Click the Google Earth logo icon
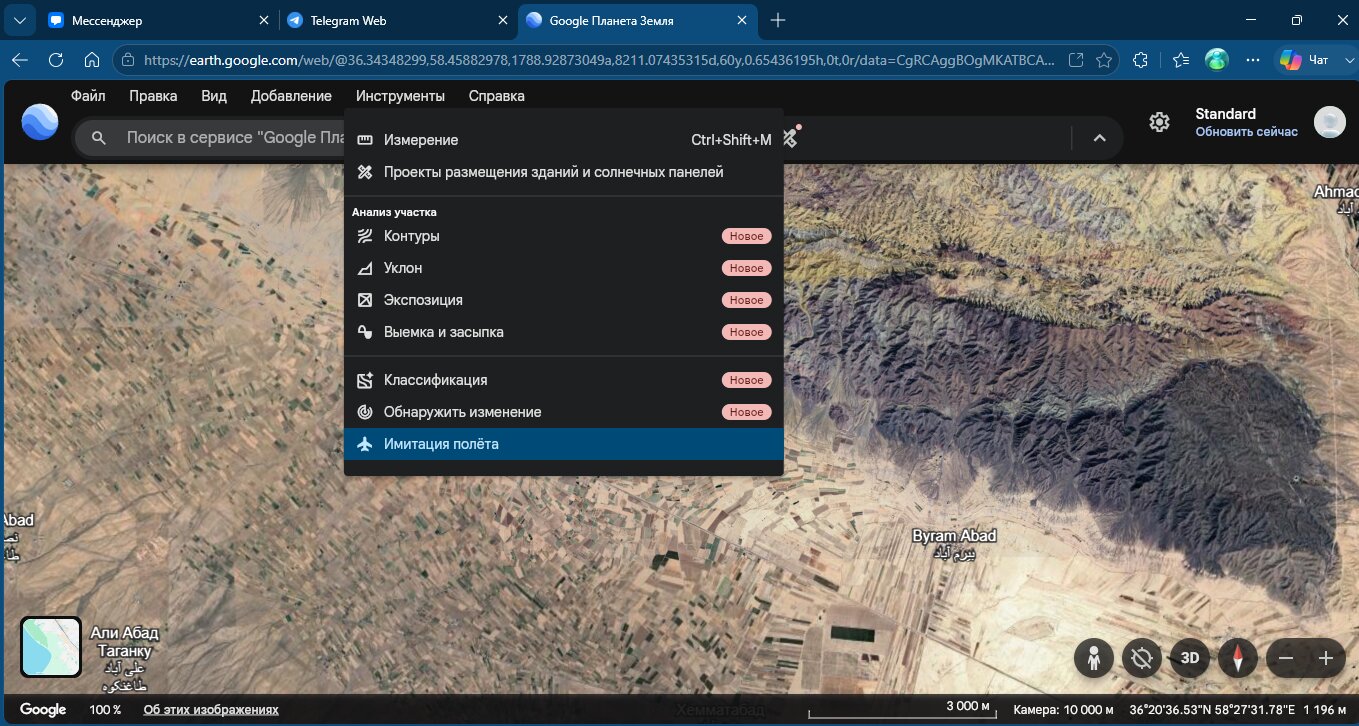Screen dimensions: 1359x726 click(x=40, y=122)
